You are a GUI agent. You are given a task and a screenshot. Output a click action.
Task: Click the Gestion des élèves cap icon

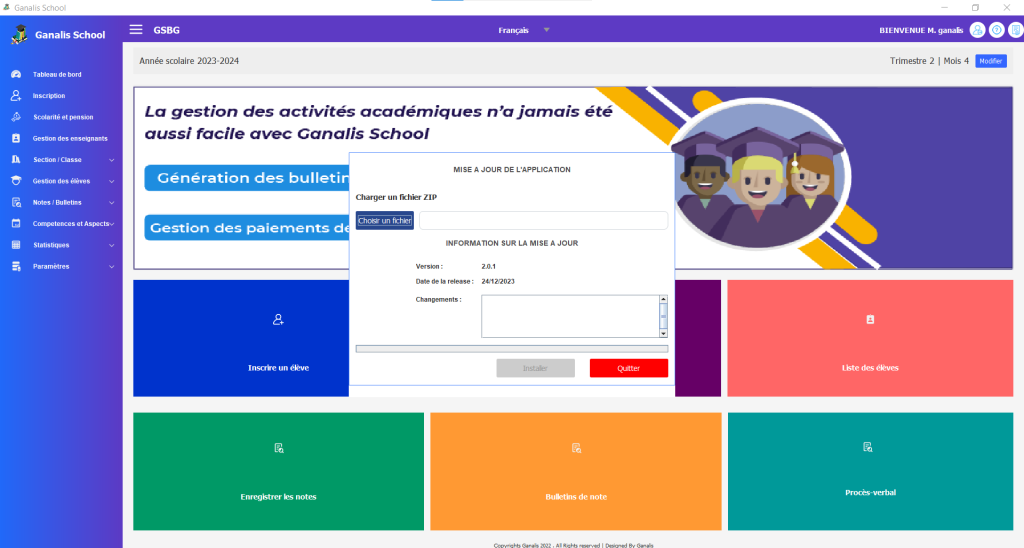[x=16, y=181]
